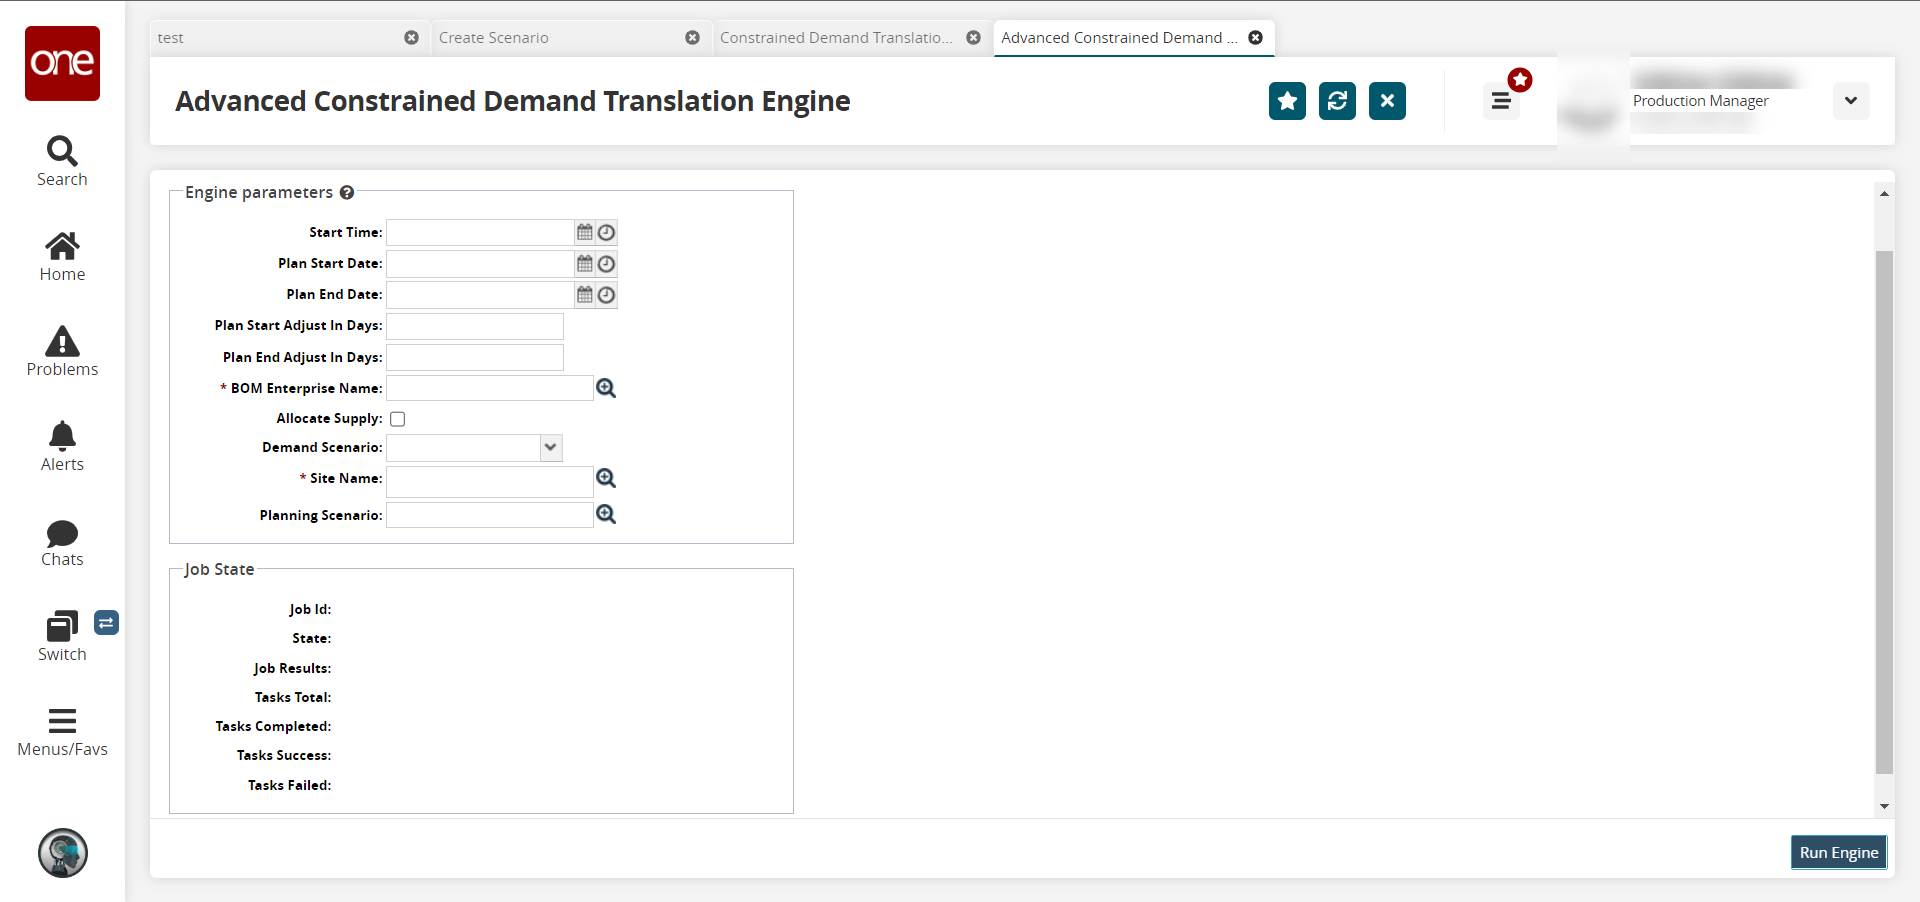1920x902 pixels.
Task: Open clock picker for Plan End Date
Action: [606, 295]
